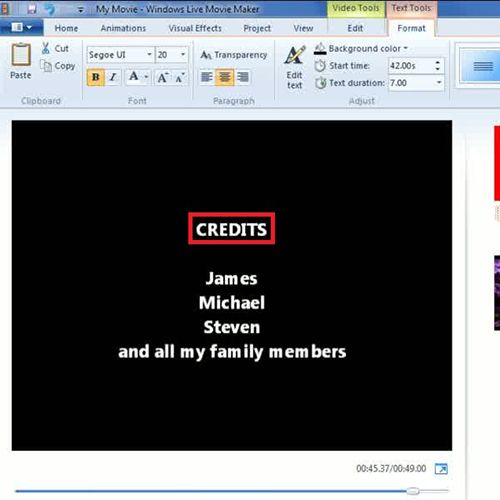
Task: Align text to the left
Action: tap(207, 77)
